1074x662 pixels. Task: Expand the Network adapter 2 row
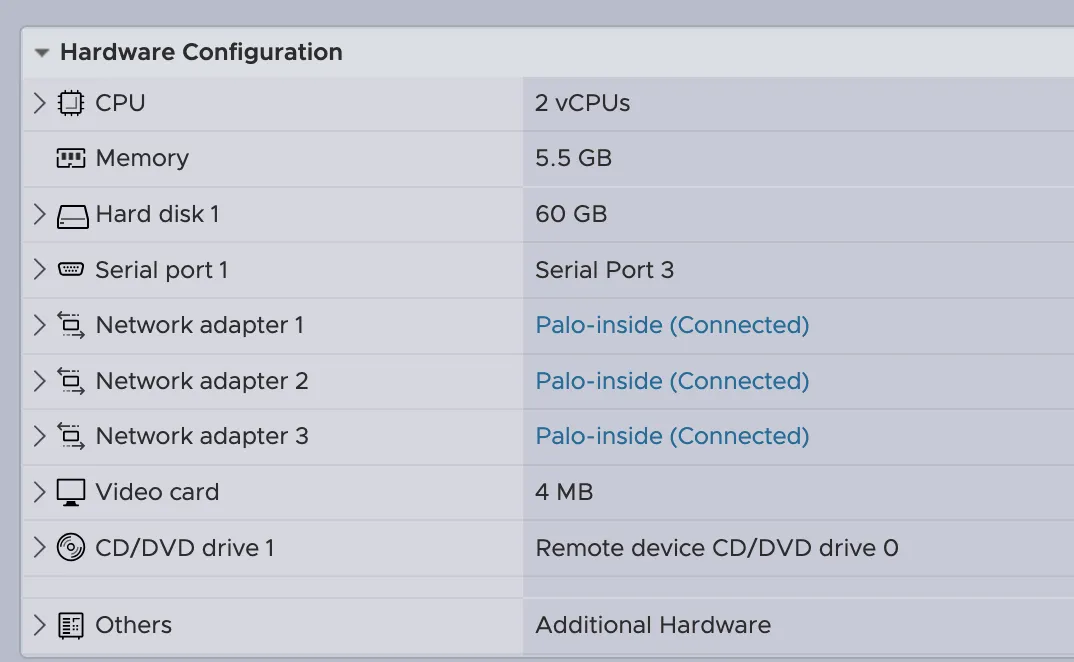pos(39,381)
